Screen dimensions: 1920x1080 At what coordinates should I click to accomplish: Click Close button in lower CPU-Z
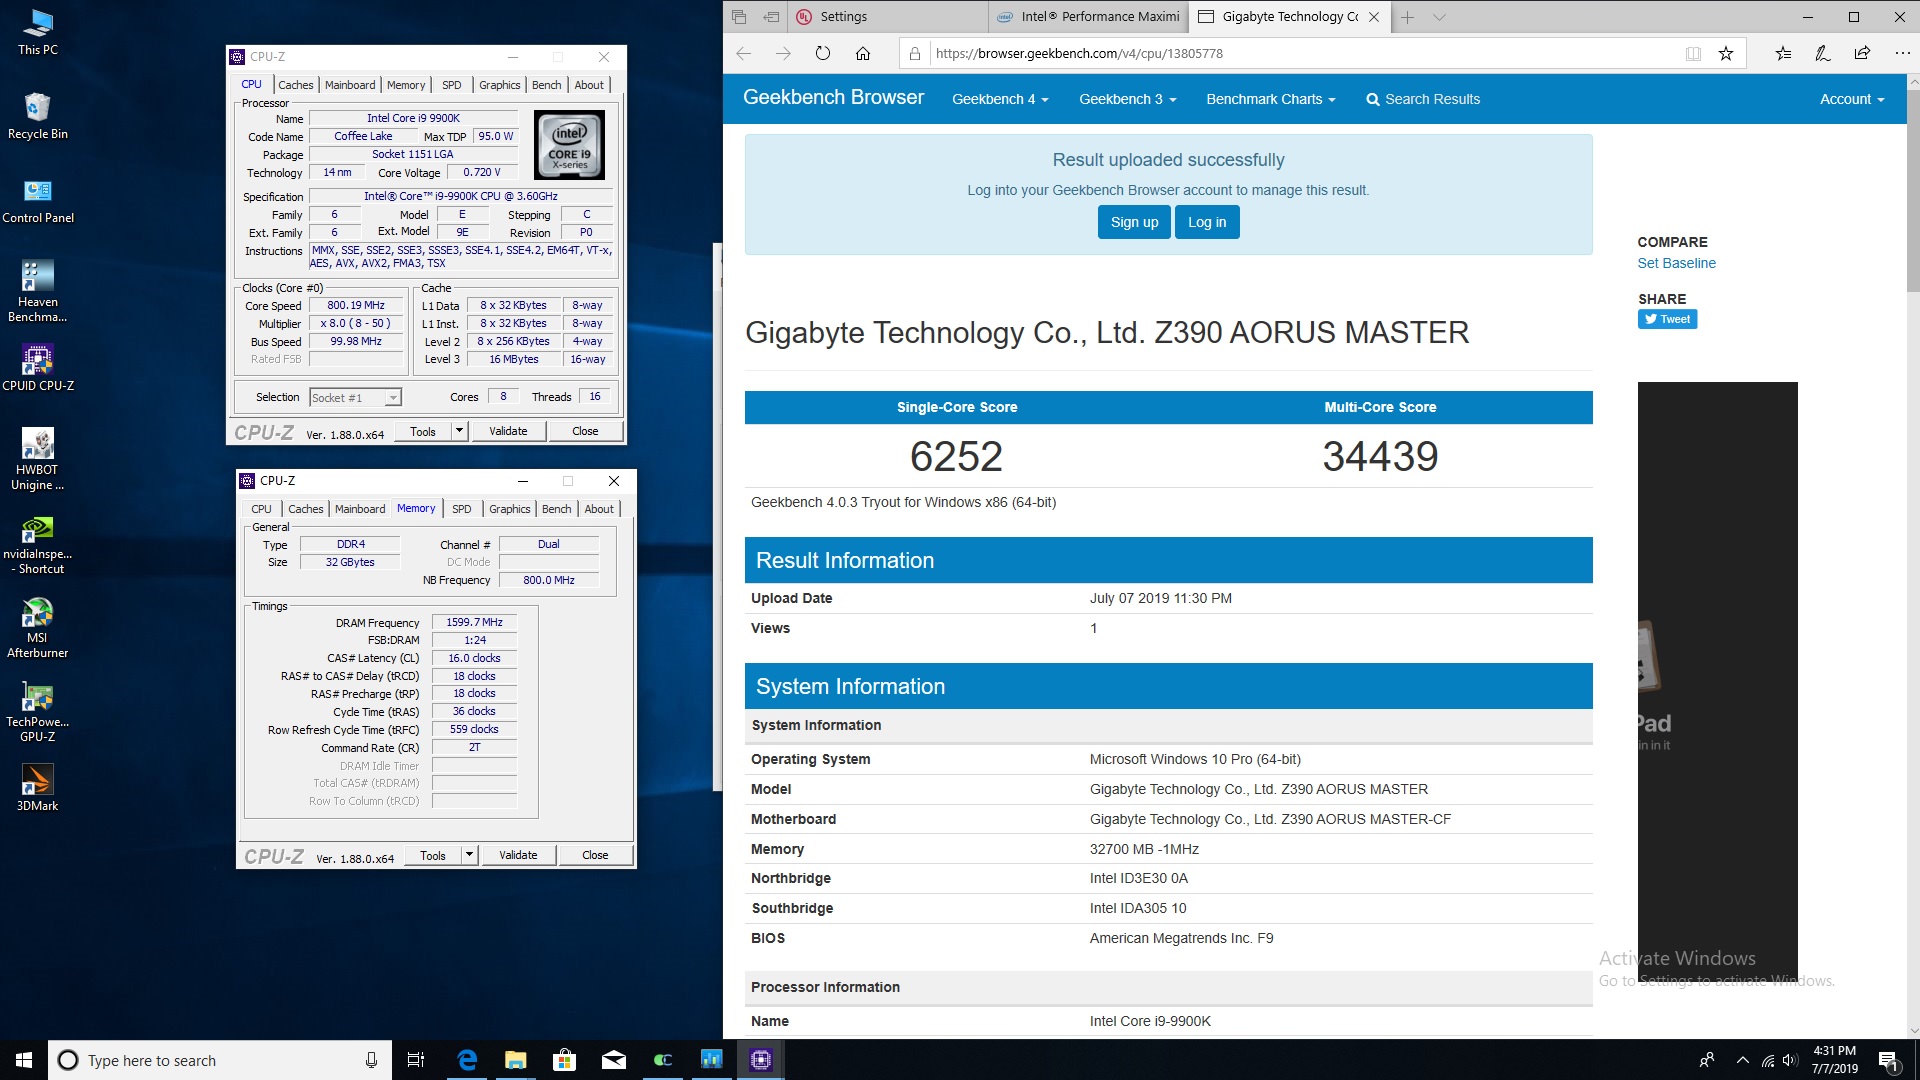coord(595,855)
